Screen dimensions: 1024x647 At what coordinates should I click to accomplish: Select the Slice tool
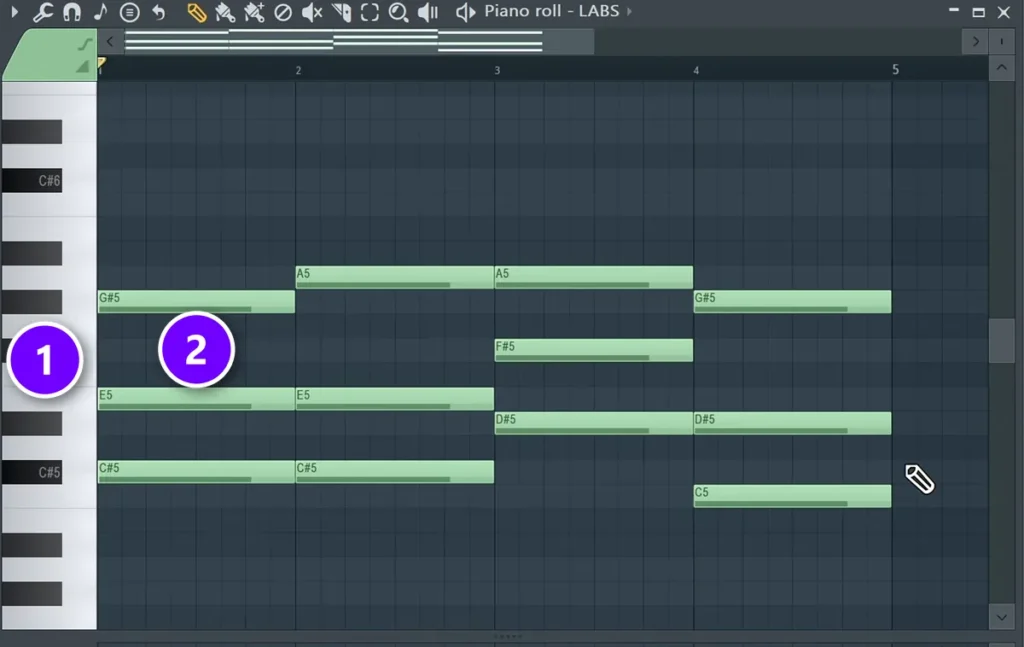pos(341,12)
